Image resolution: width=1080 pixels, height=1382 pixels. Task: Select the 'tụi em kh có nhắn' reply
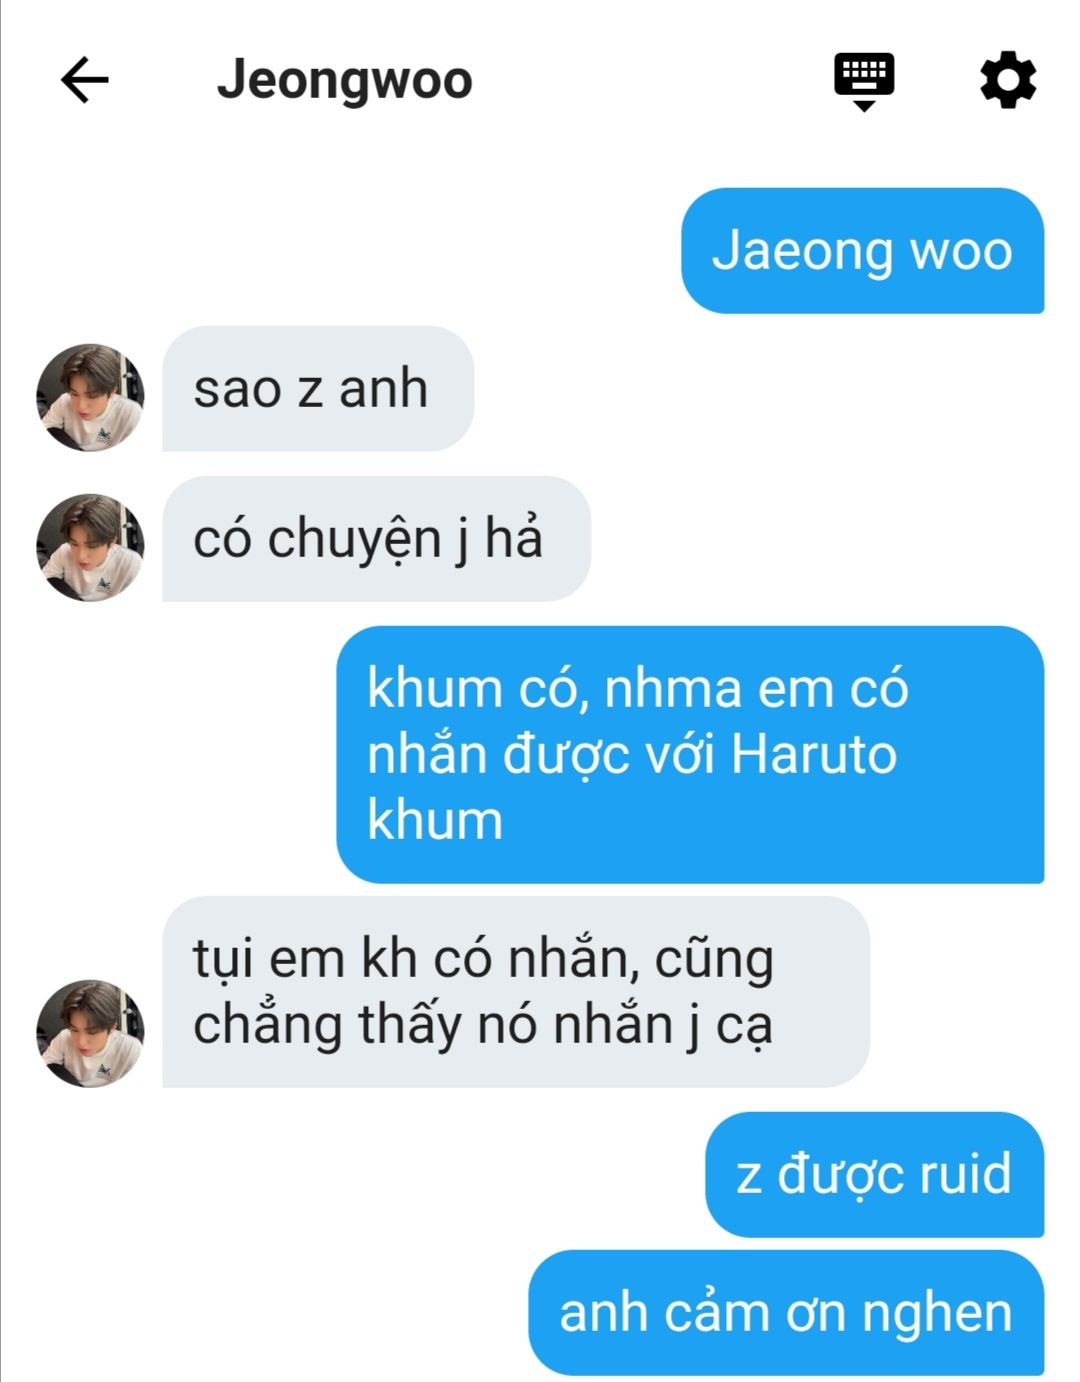516,991
